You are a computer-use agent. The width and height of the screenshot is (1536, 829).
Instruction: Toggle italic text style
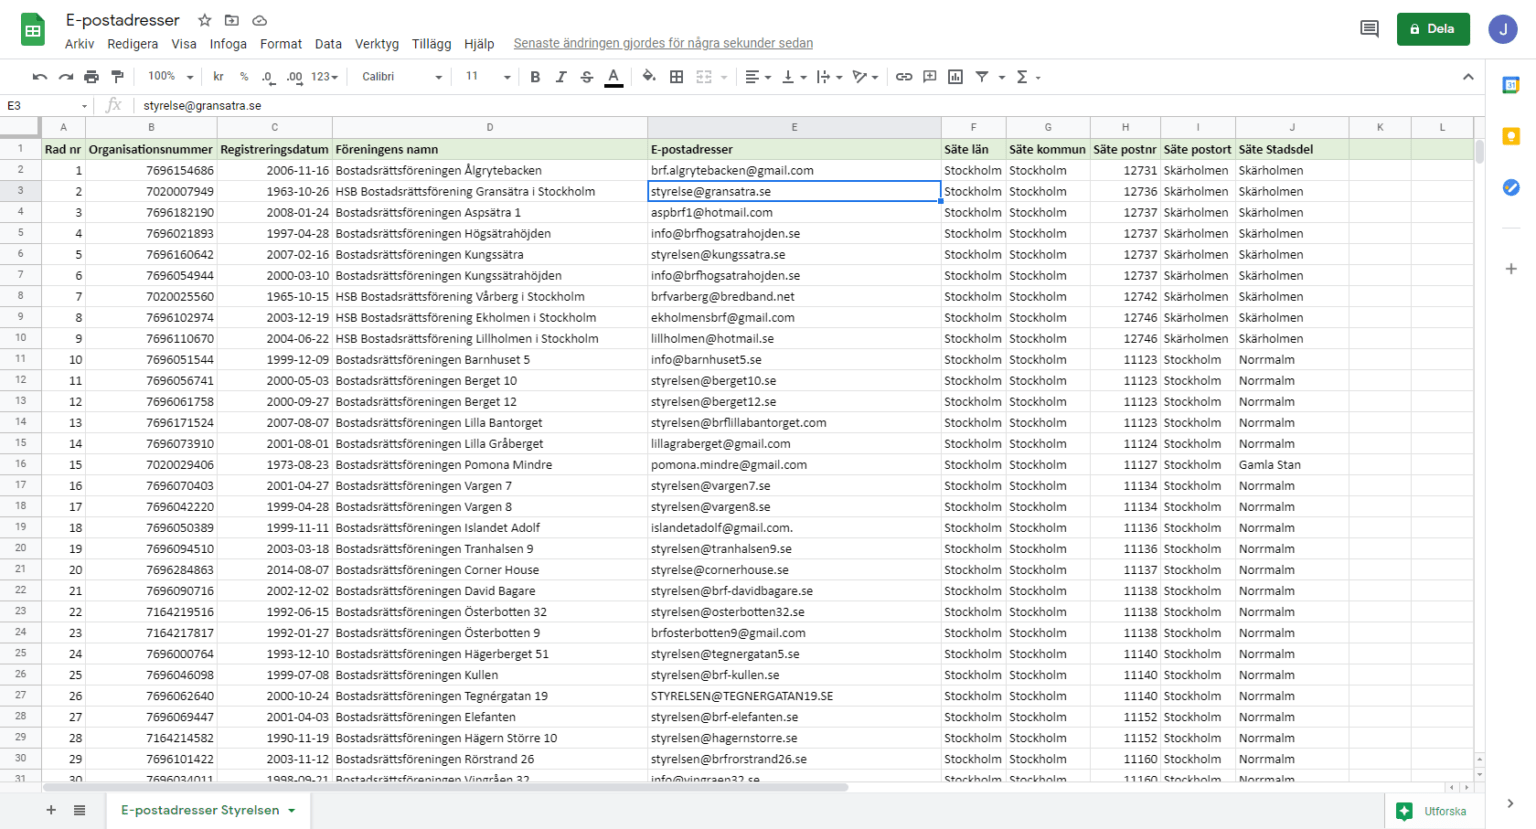tap(561, 77)
